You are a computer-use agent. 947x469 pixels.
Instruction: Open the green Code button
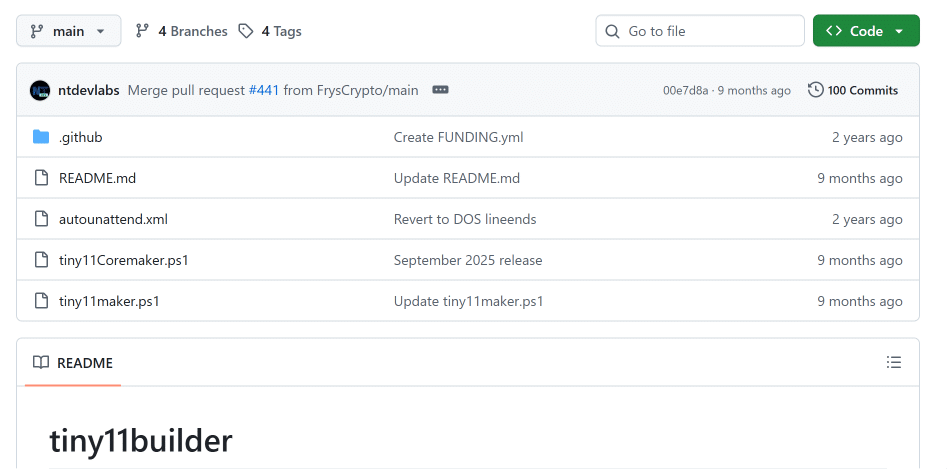[866, 31]
